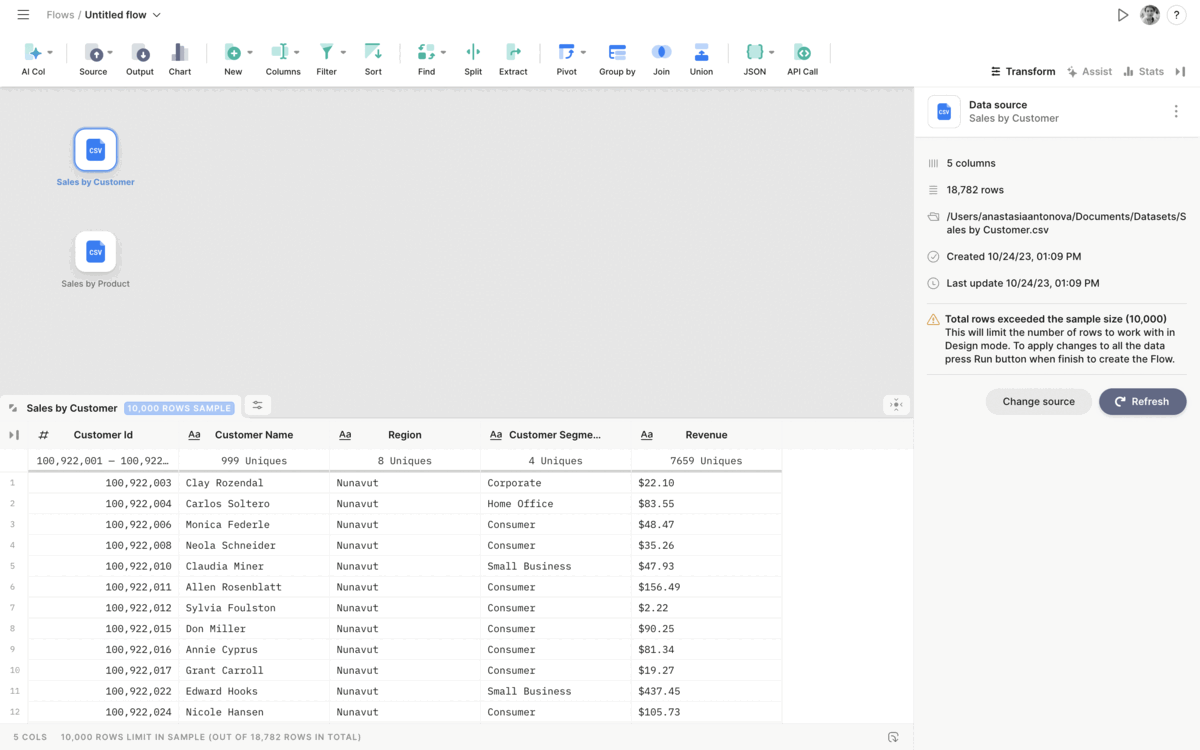Image resolution: width=1200 pixels, height=750 pixels.
Task: Open the Filter tool dropdown arrow
Action: point(343,52)
